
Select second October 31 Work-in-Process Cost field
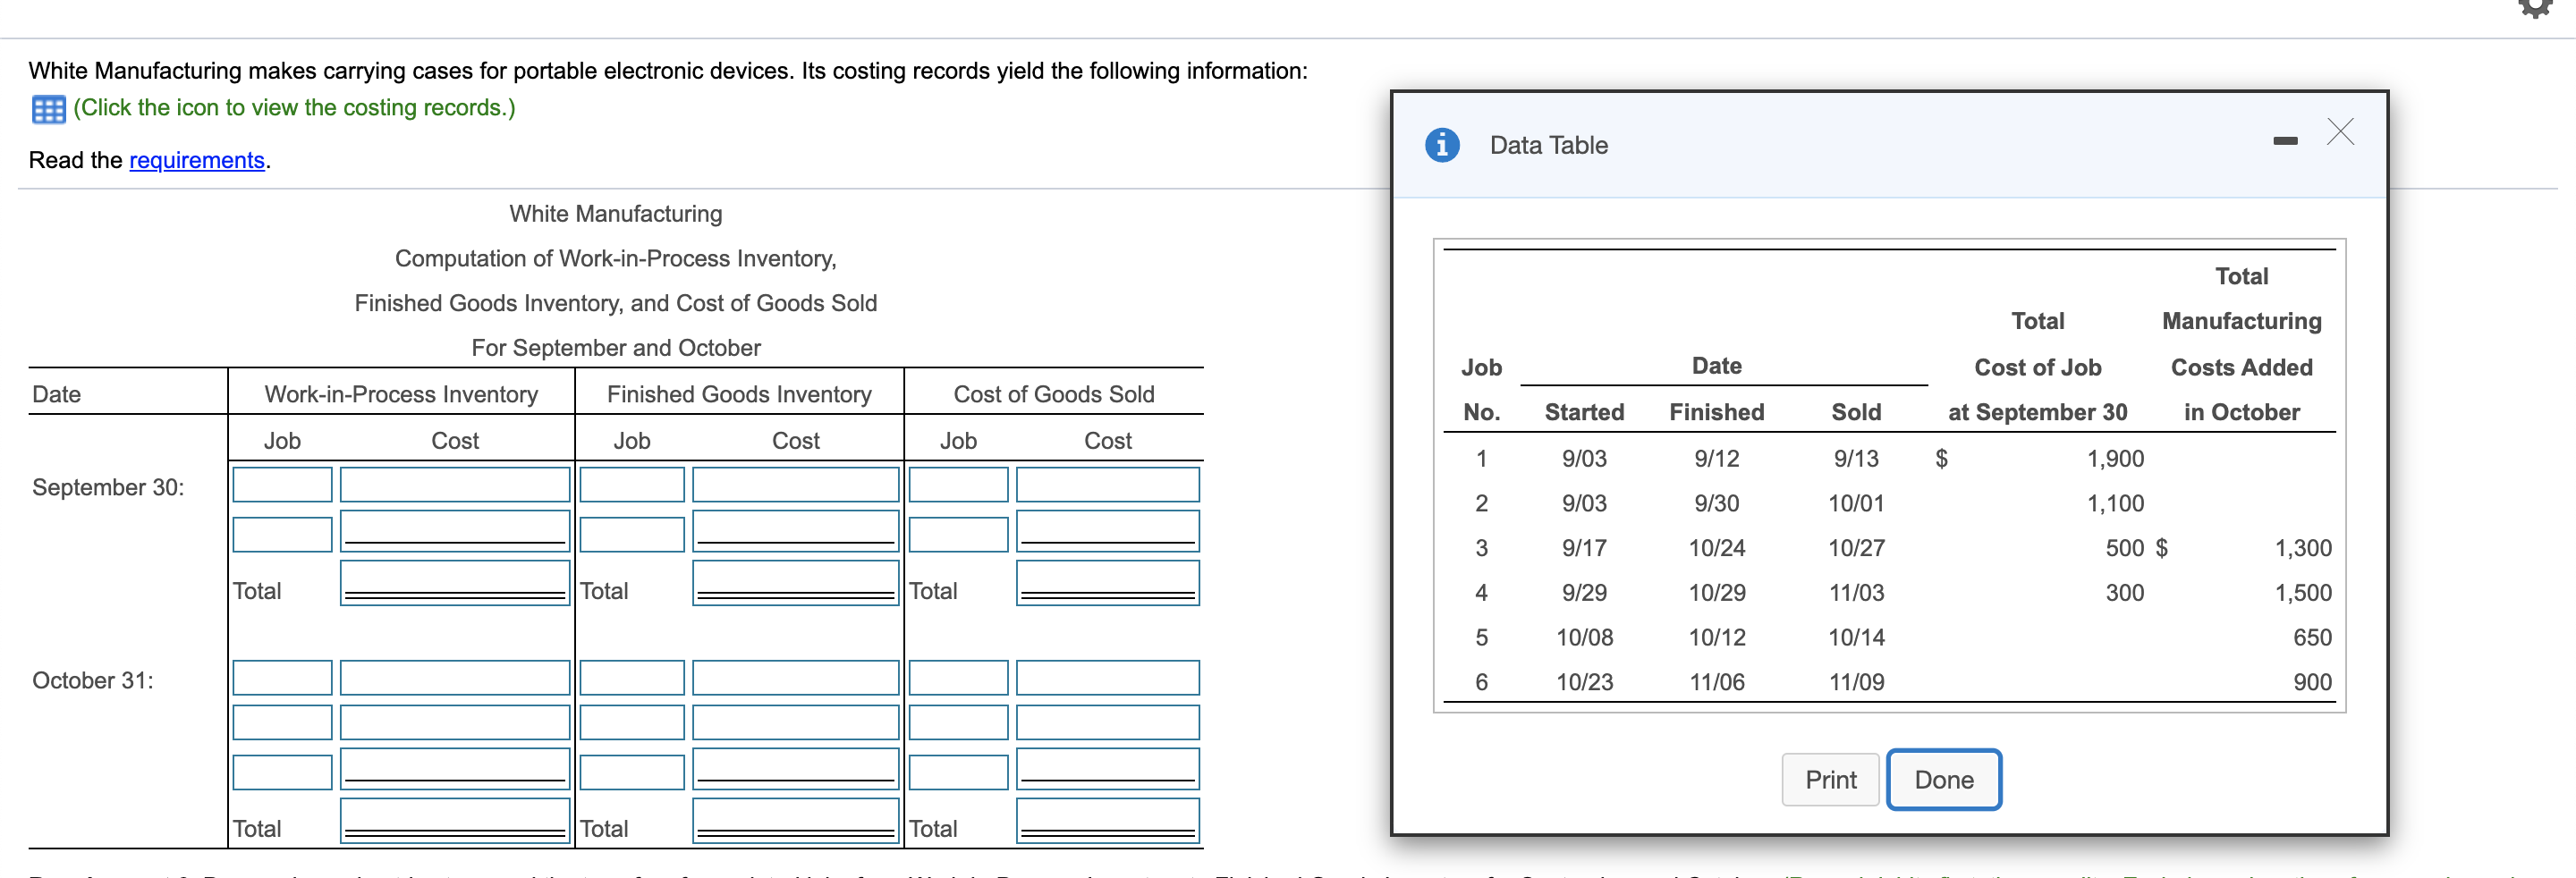point(455,722)
